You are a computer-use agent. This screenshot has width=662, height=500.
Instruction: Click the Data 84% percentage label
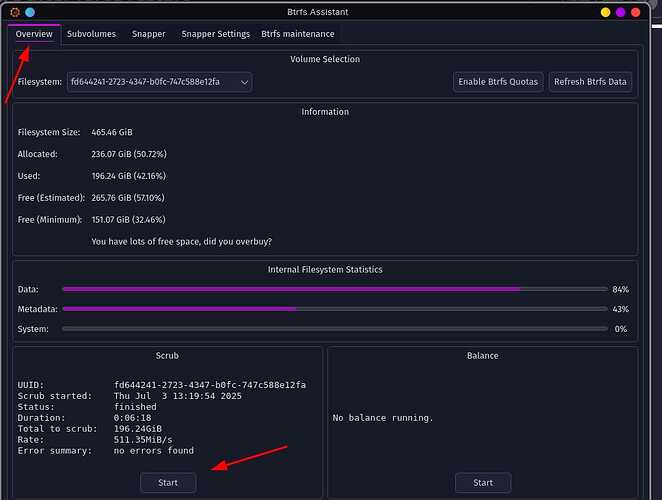tap(621, 290)
